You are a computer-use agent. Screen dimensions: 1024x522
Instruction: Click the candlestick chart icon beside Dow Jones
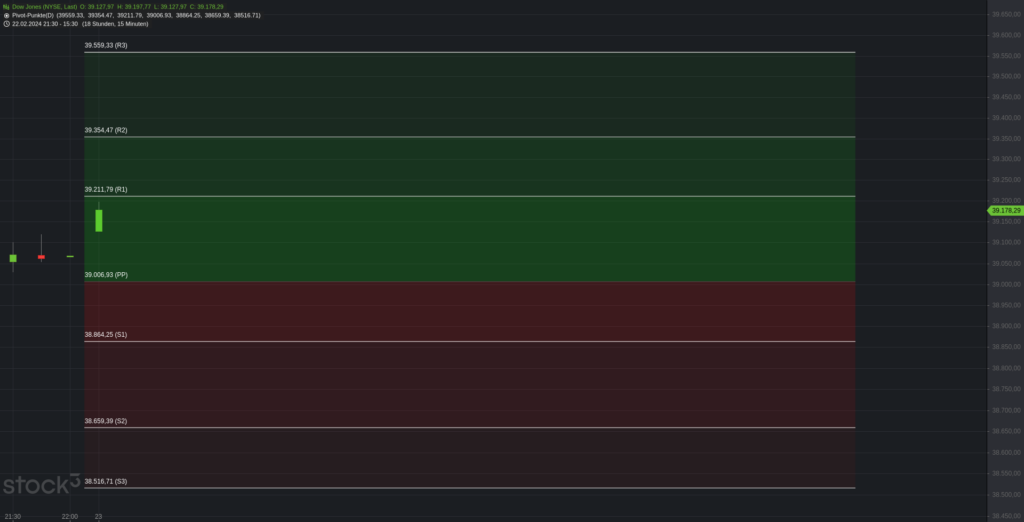pyautogui.click(x=6, y=7)
